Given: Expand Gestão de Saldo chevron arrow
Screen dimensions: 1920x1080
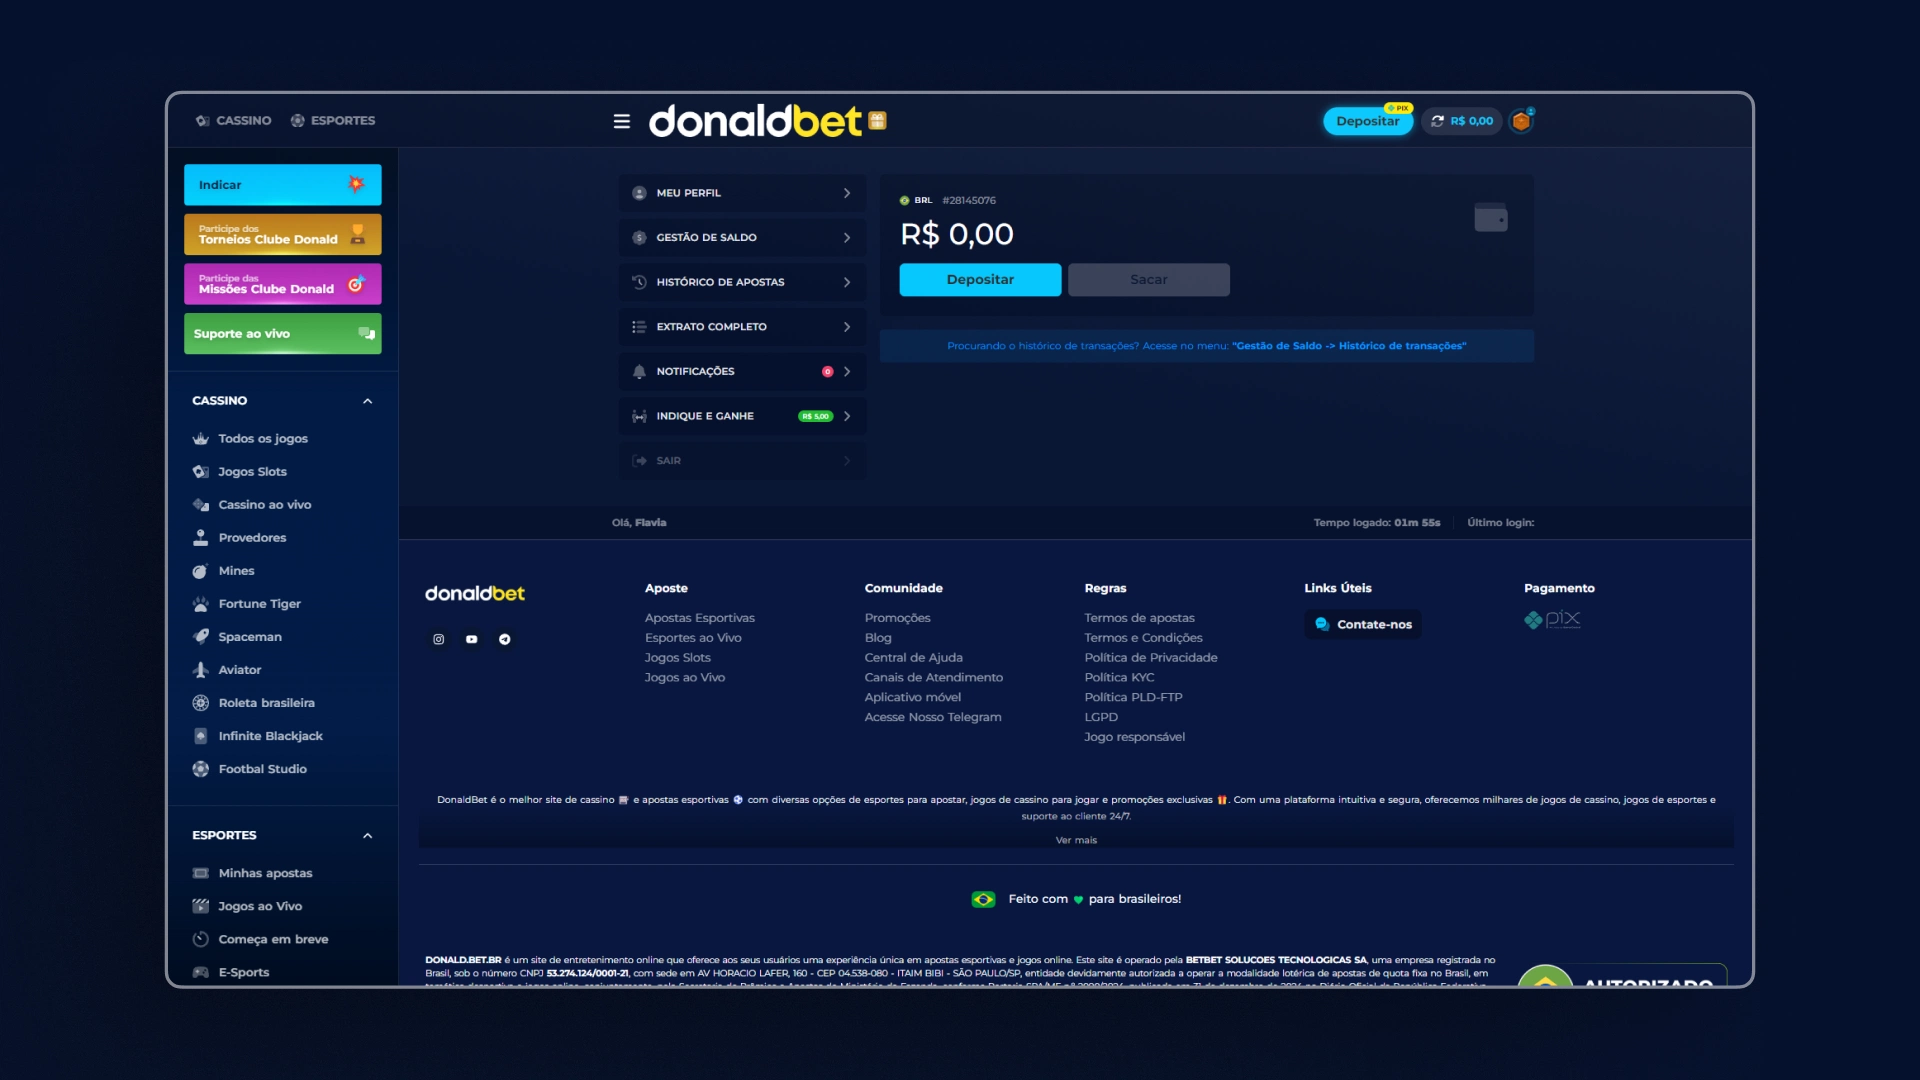Looking at the screenshot, I should pyautogui.click(x=847, y=237).
